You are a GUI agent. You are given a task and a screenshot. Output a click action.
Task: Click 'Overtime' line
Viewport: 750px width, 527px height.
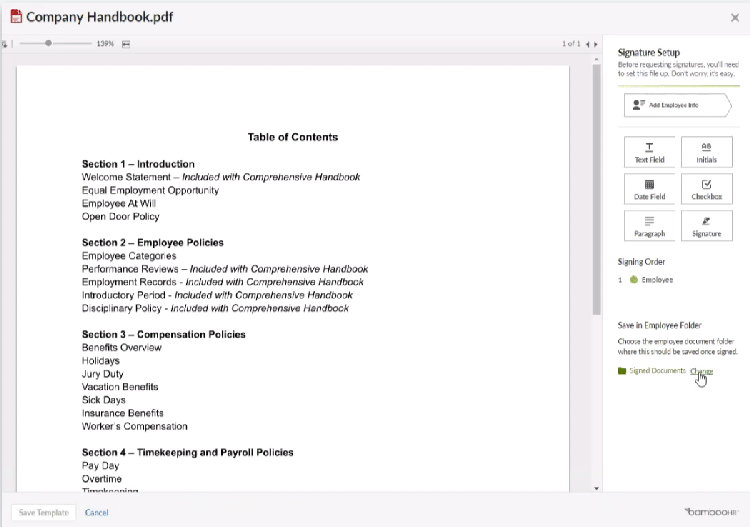101,479
